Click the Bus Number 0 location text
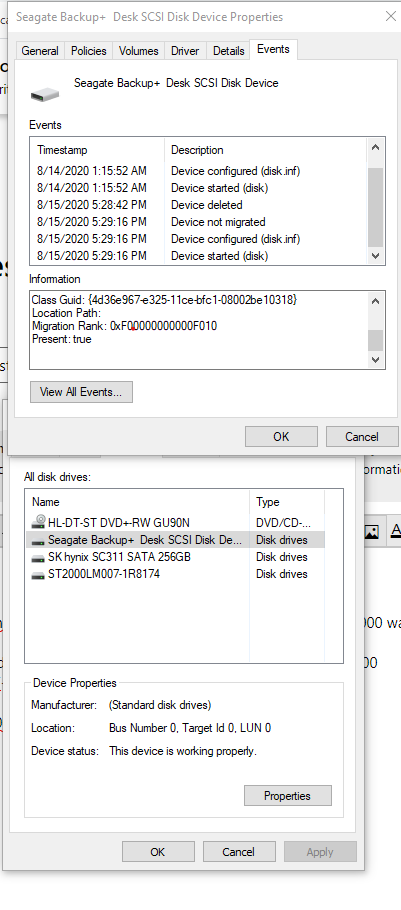Image resolution: width=401 pixels, height=910 pixels. pyautogui.click(x=190, y=728)
